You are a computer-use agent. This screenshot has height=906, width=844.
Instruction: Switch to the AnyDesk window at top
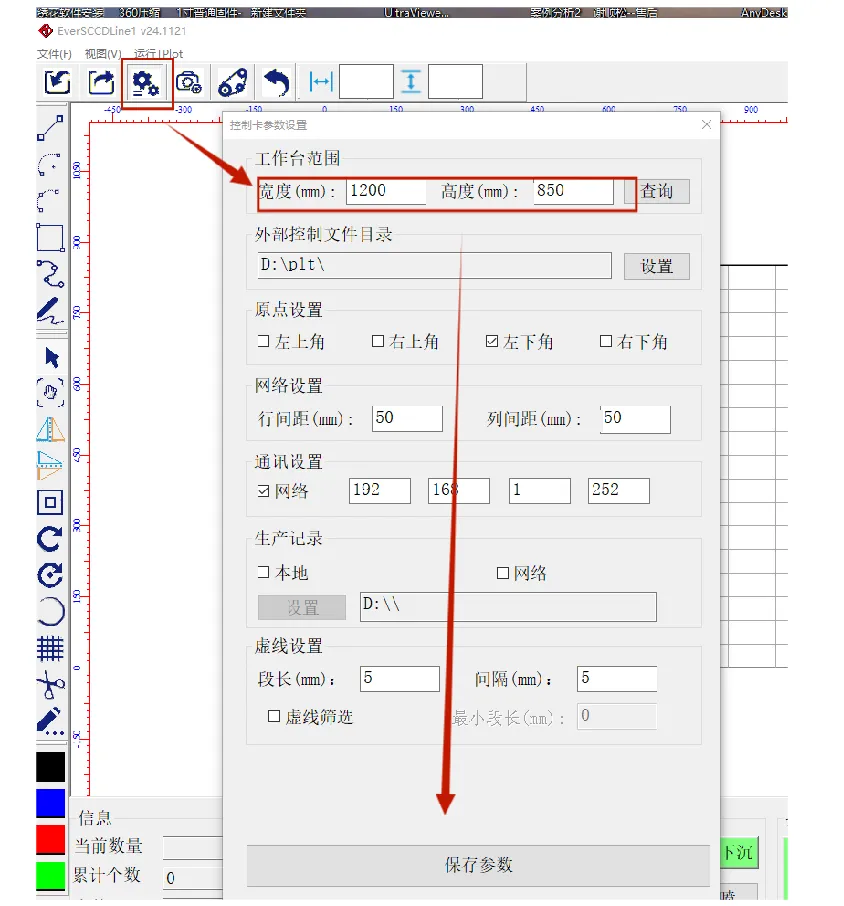point(764,12)
